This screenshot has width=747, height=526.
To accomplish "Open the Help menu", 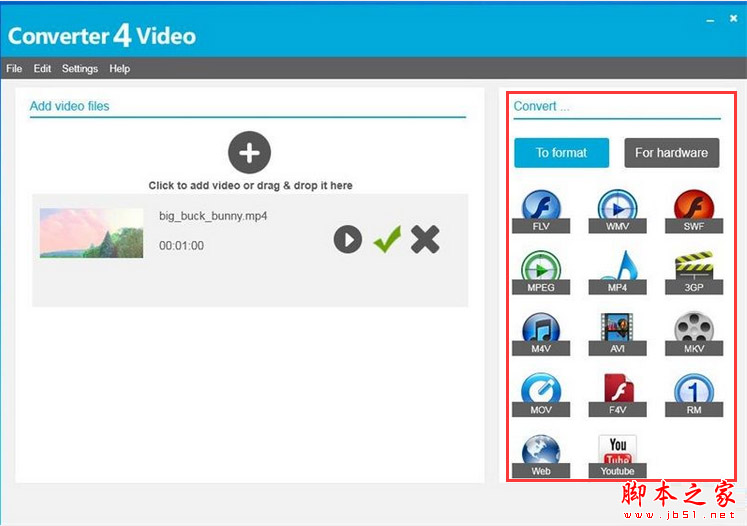I will tap(120, 69).
